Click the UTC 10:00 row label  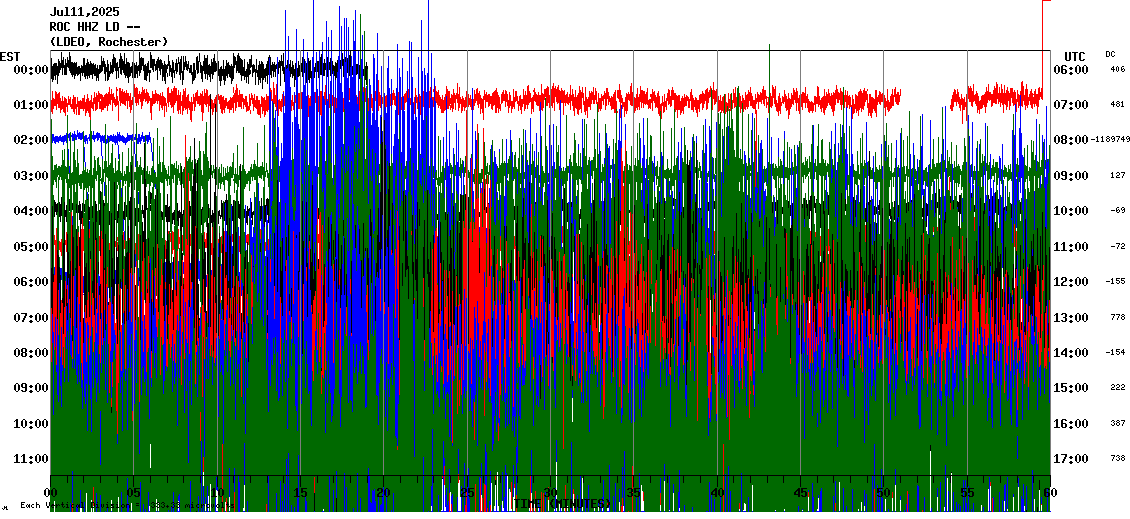pyautogui.click(x=1071, y=211)
